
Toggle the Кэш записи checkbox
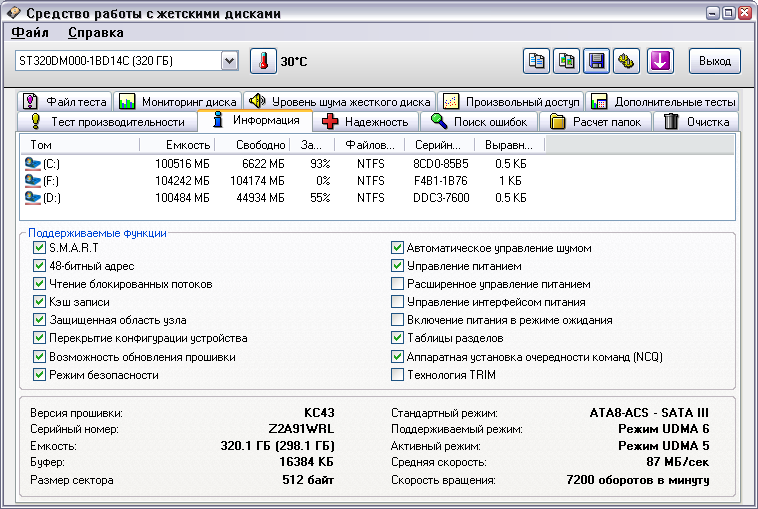40,302
